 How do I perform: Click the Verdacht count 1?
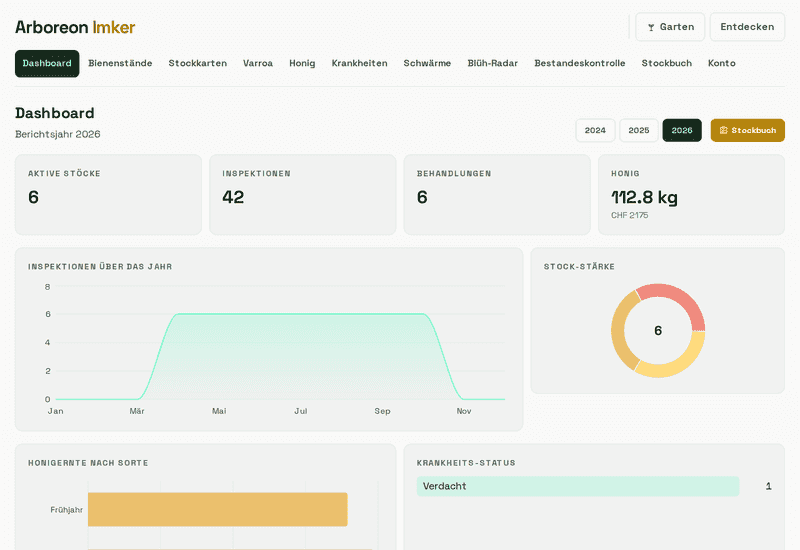768,486
